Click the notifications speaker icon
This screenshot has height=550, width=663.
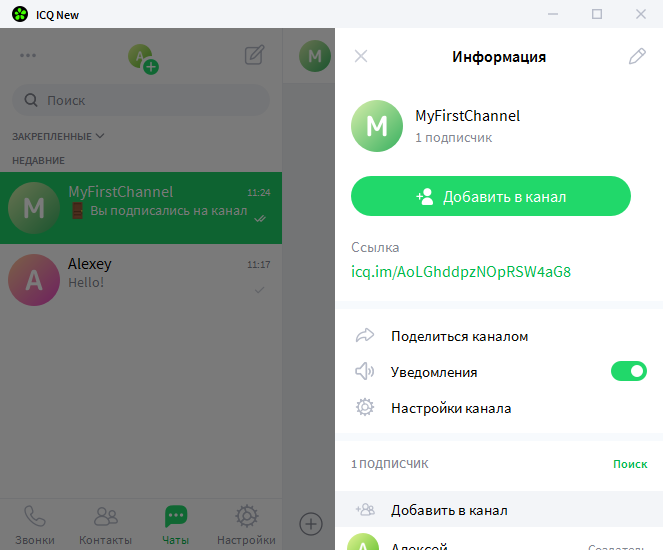pyautogui.click(x=364, y=372)
